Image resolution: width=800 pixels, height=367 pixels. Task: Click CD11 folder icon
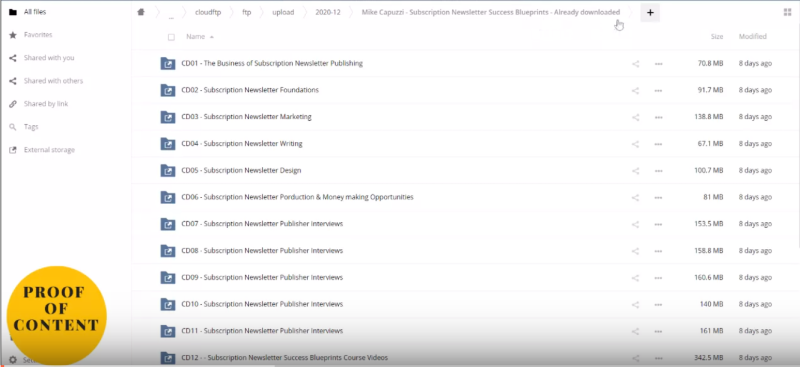pyautogui.click(x=168, y=331)
